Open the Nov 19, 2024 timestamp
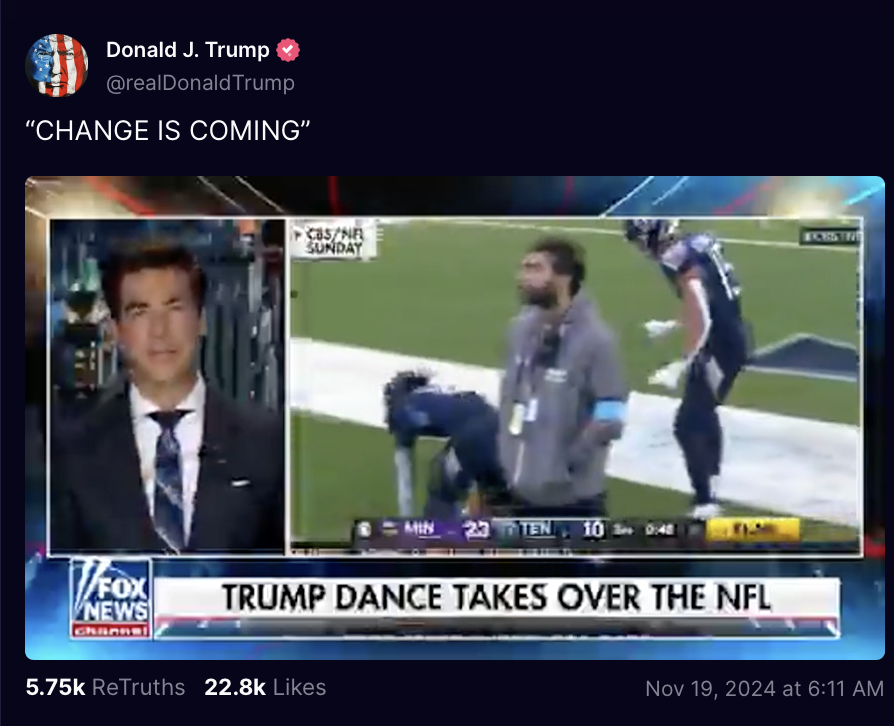The image size is (894, 726). (x=765, y=688)
